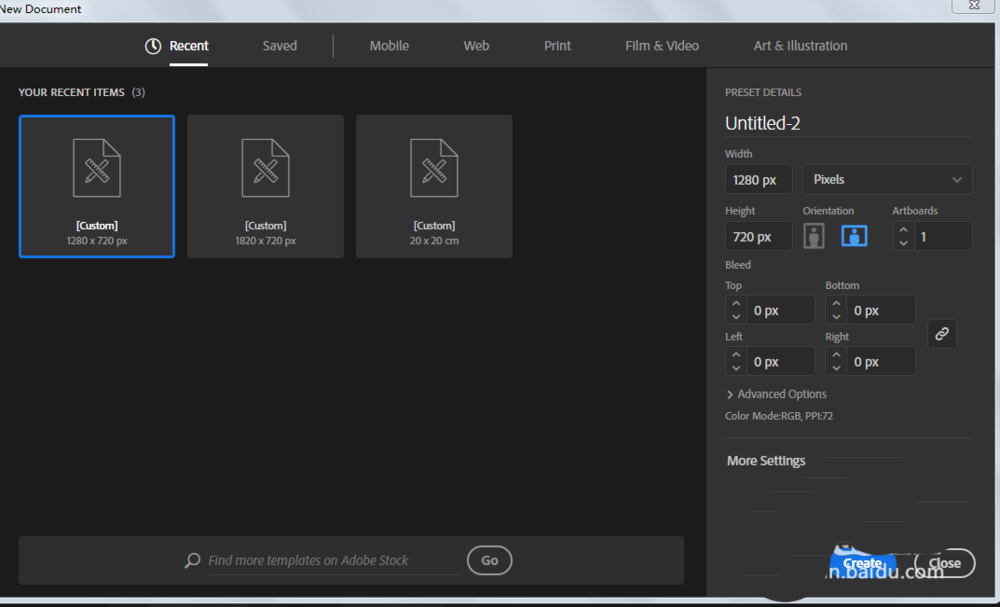This screenshot has width=1000, height=607.
Task: Select portrait orientation icon
Action: [x=813, y=236]
